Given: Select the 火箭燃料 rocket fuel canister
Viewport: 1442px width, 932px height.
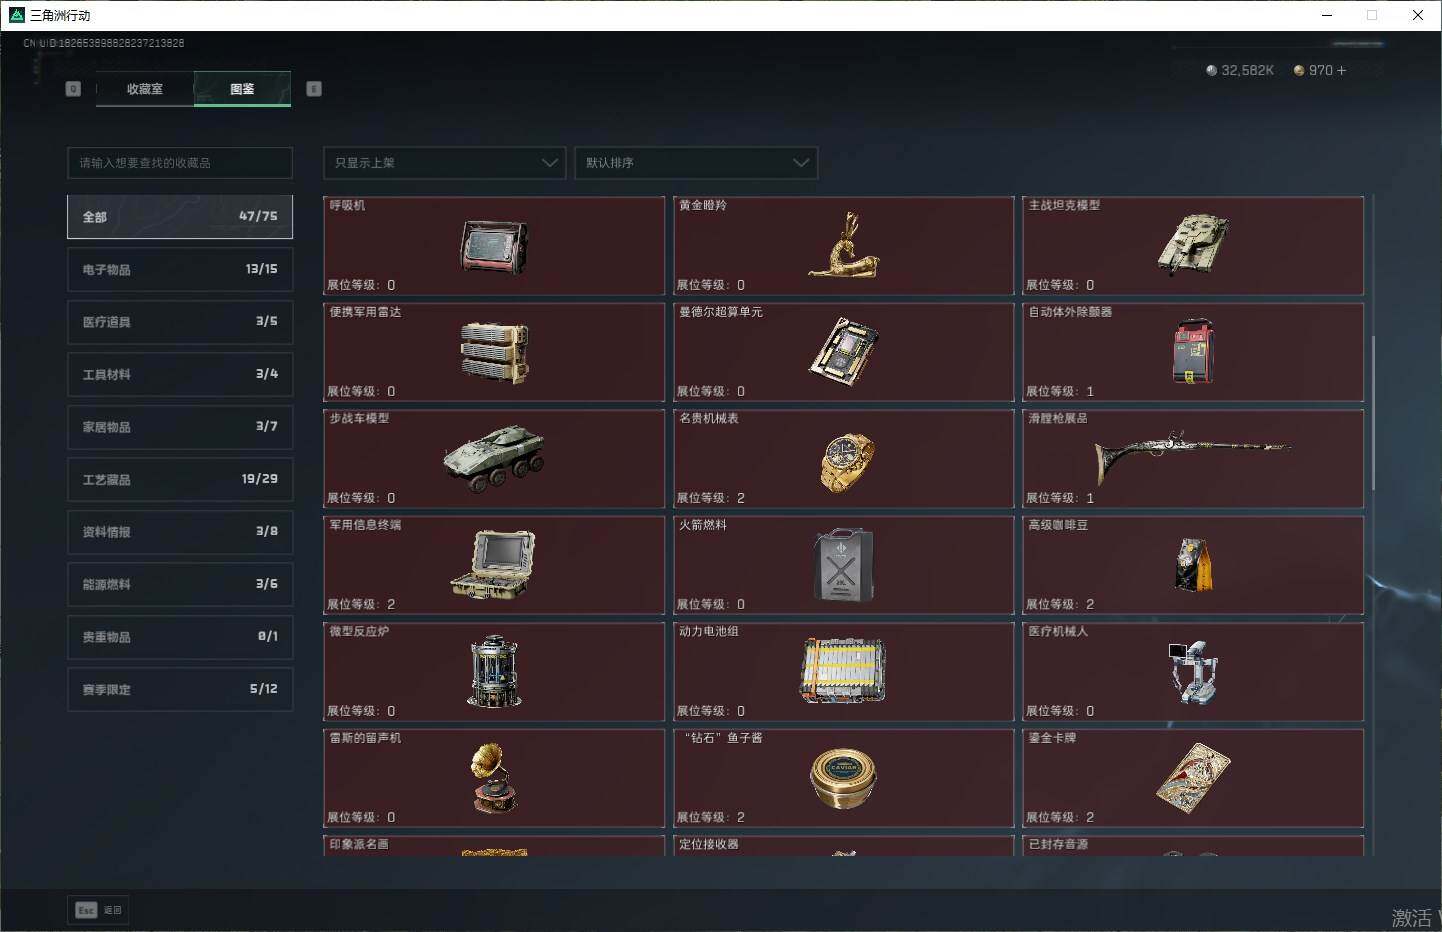Looking at the screenshot, I should point(843,566).
